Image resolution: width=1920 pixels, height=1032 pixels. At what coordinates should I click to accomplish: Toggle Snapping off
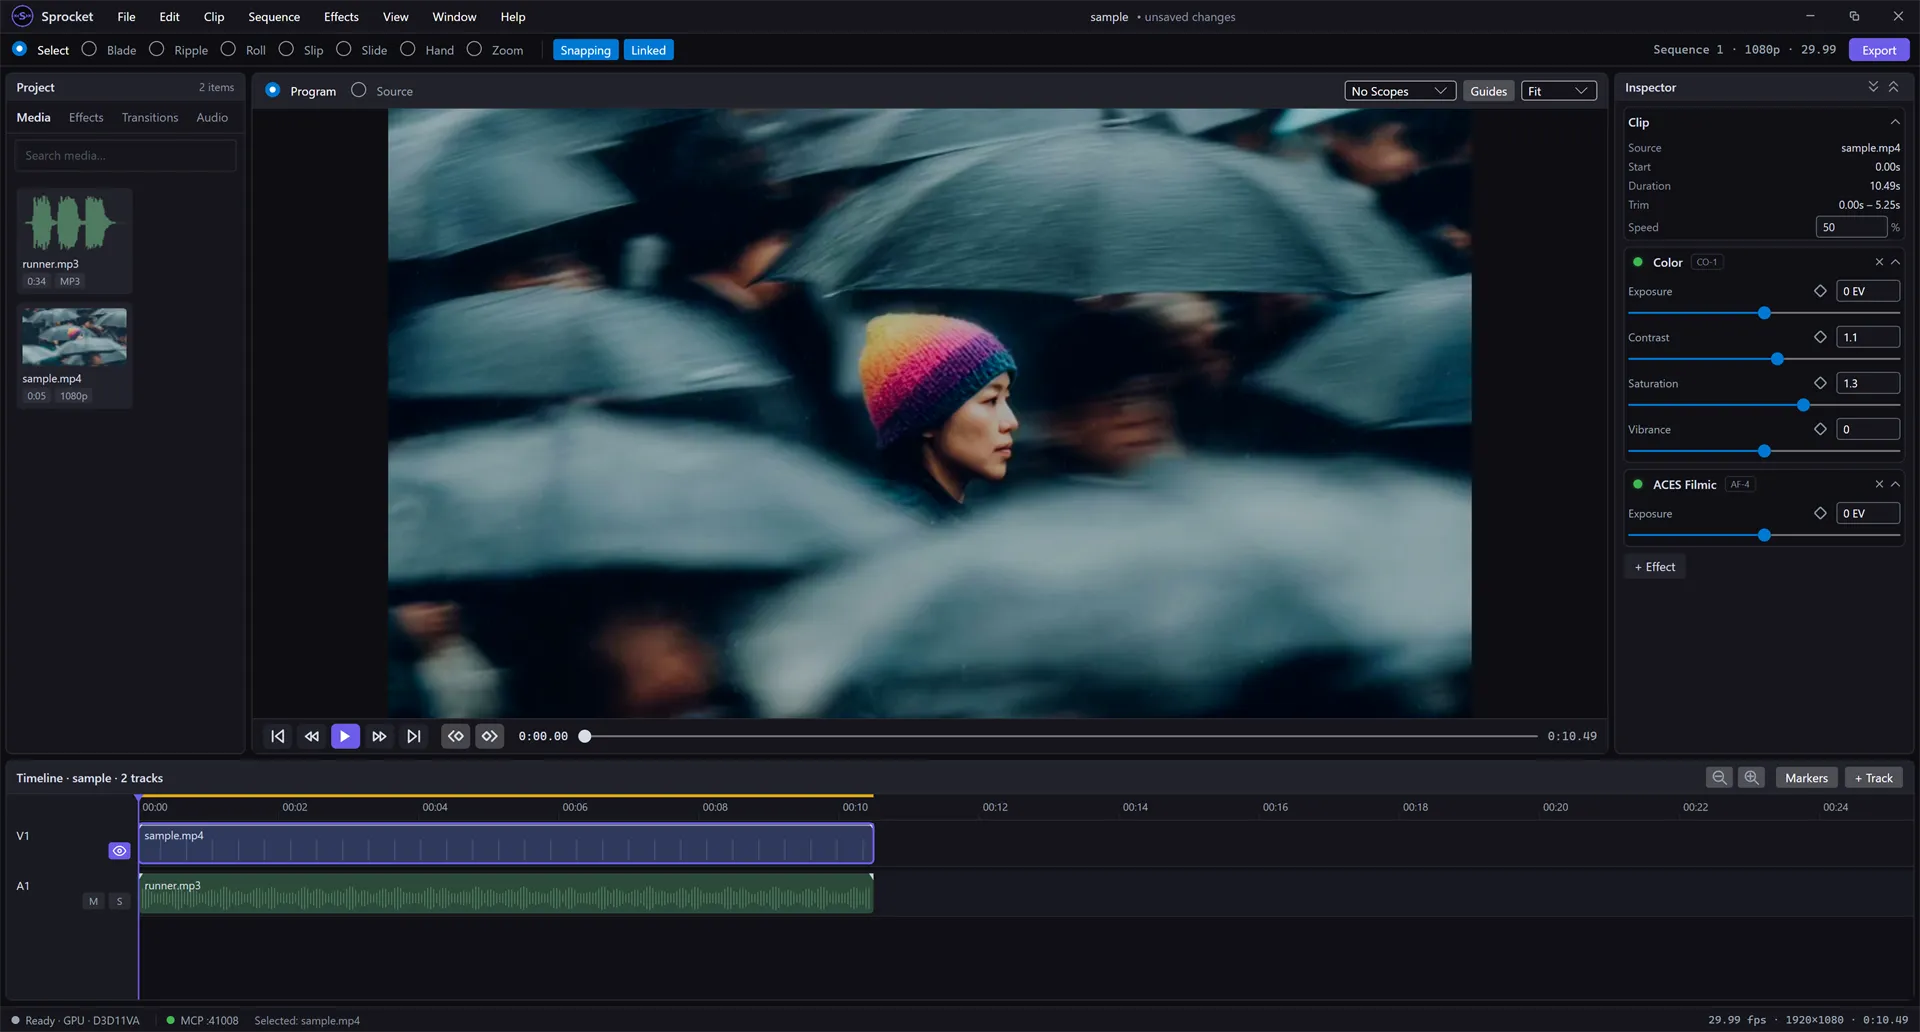tap(585, 50)
